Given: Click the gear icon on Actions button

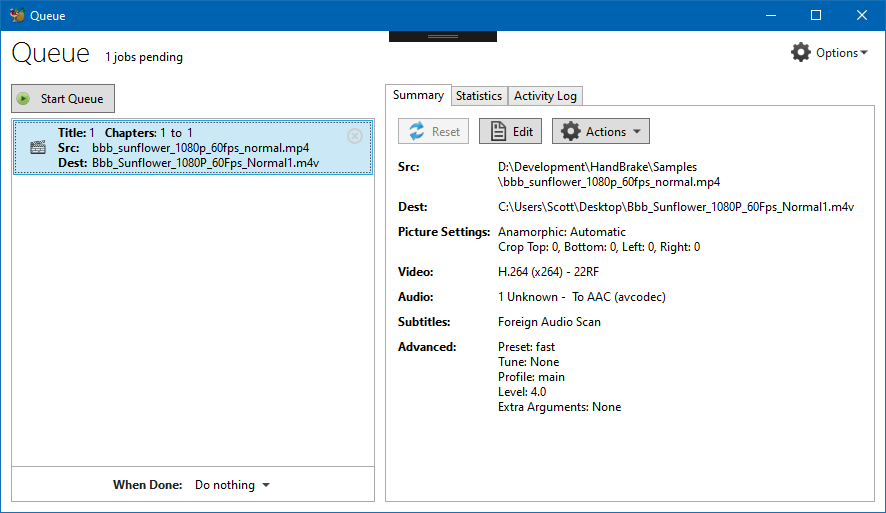Looking at the screenshot, I should pyautogui.click(x=571, y=132).
